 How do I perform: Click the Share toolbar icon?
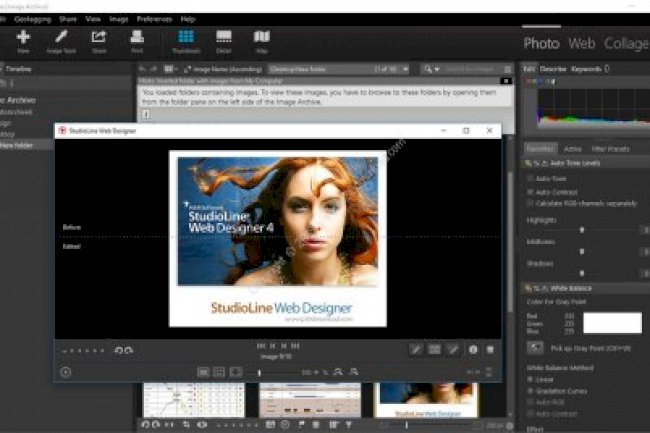[x=99, y=37]
